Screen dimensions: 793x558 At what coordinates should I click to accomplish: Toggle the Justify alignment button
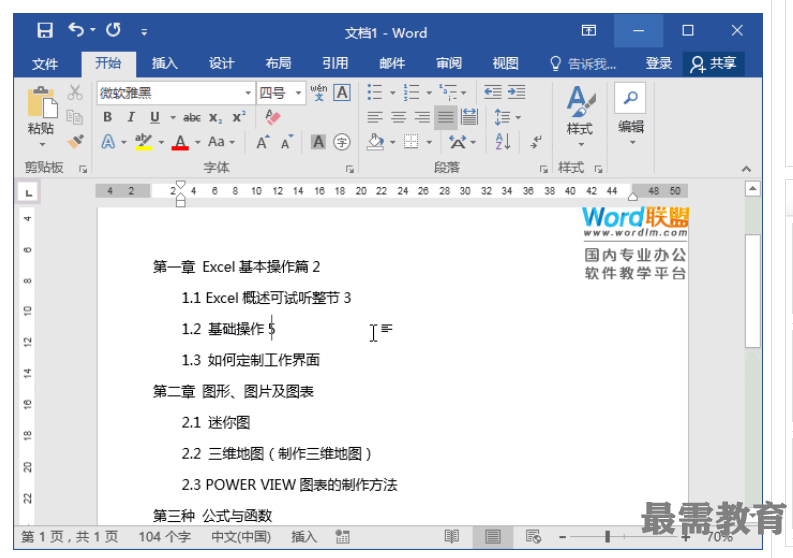coord(446,117)
